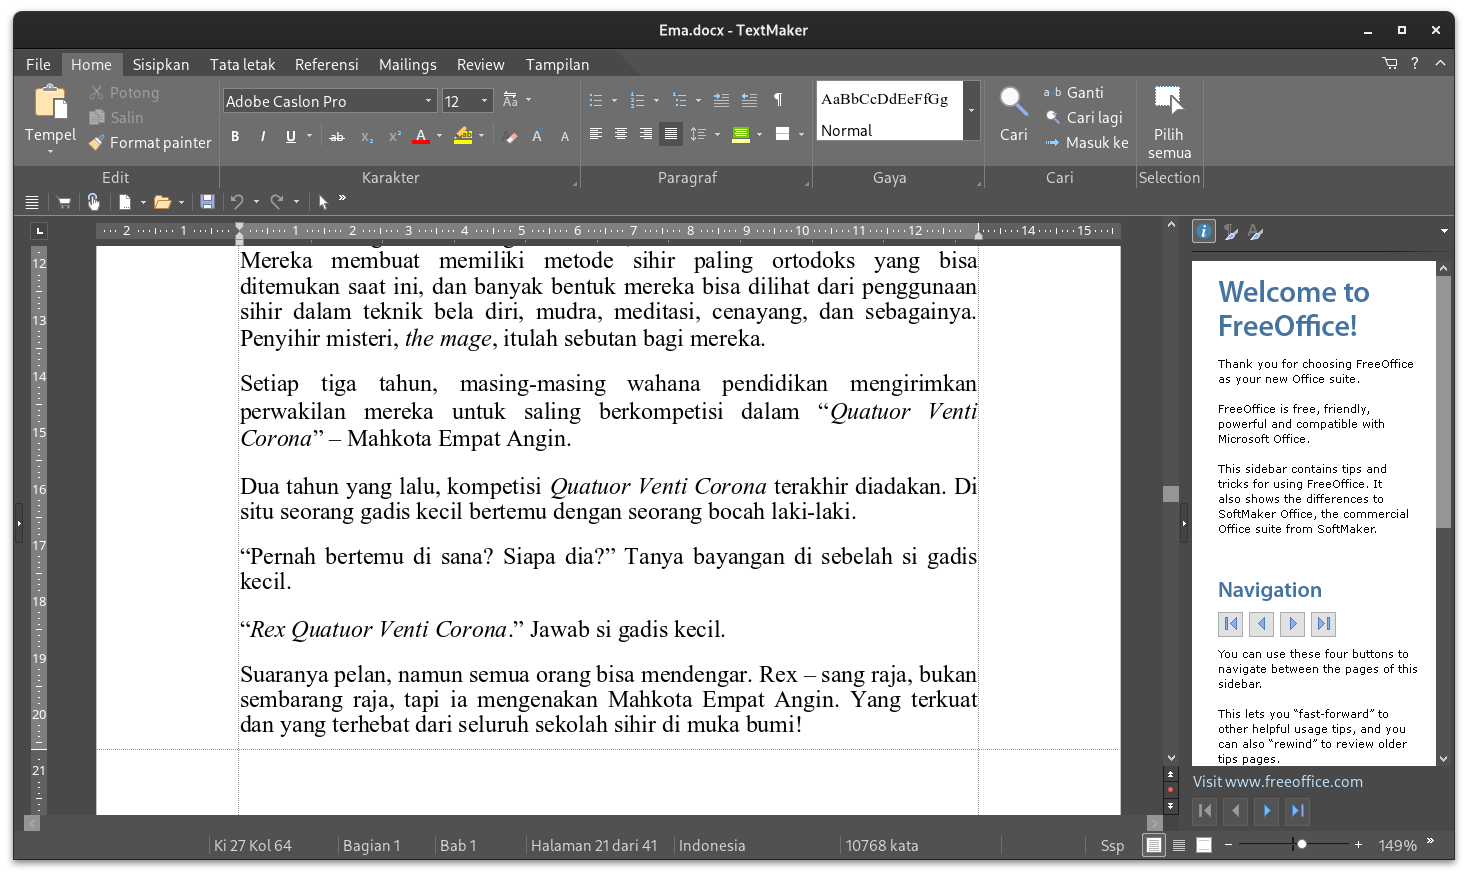Click the clear formatting eraser icon

point(511,137)
